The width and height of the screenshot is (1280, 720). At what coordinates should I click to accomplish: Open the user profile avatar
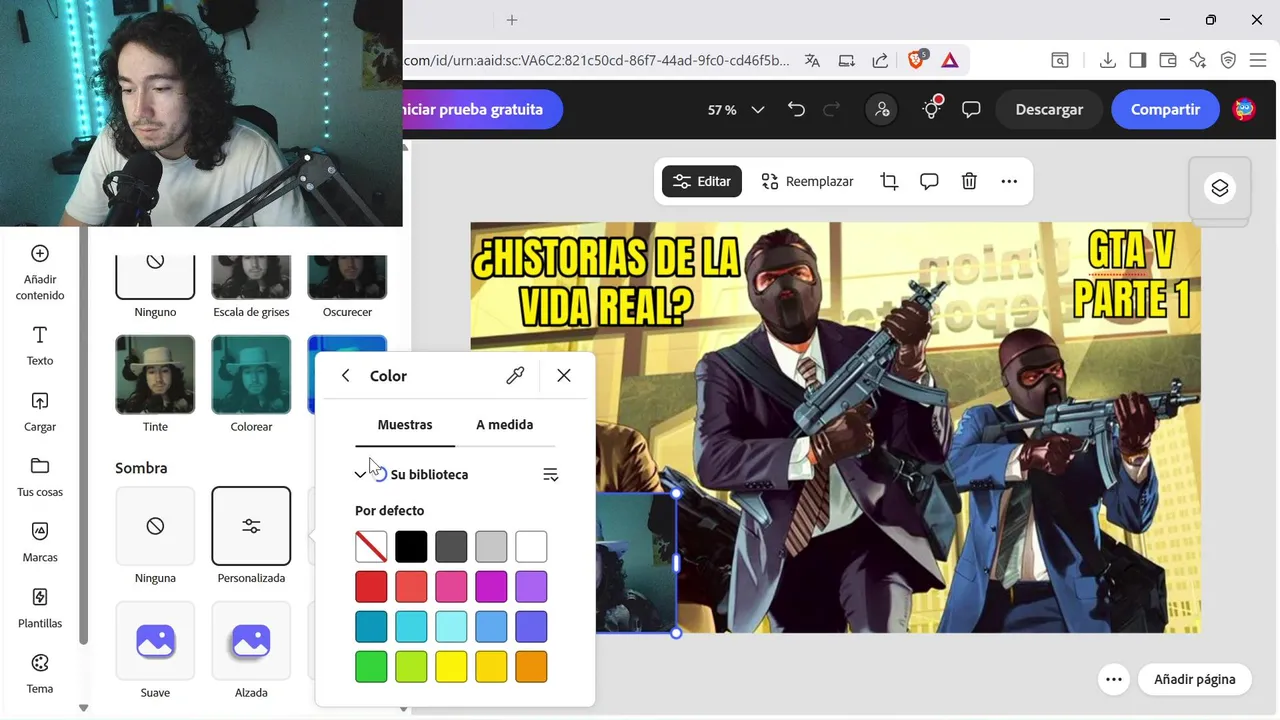[x=1244, y=110]
